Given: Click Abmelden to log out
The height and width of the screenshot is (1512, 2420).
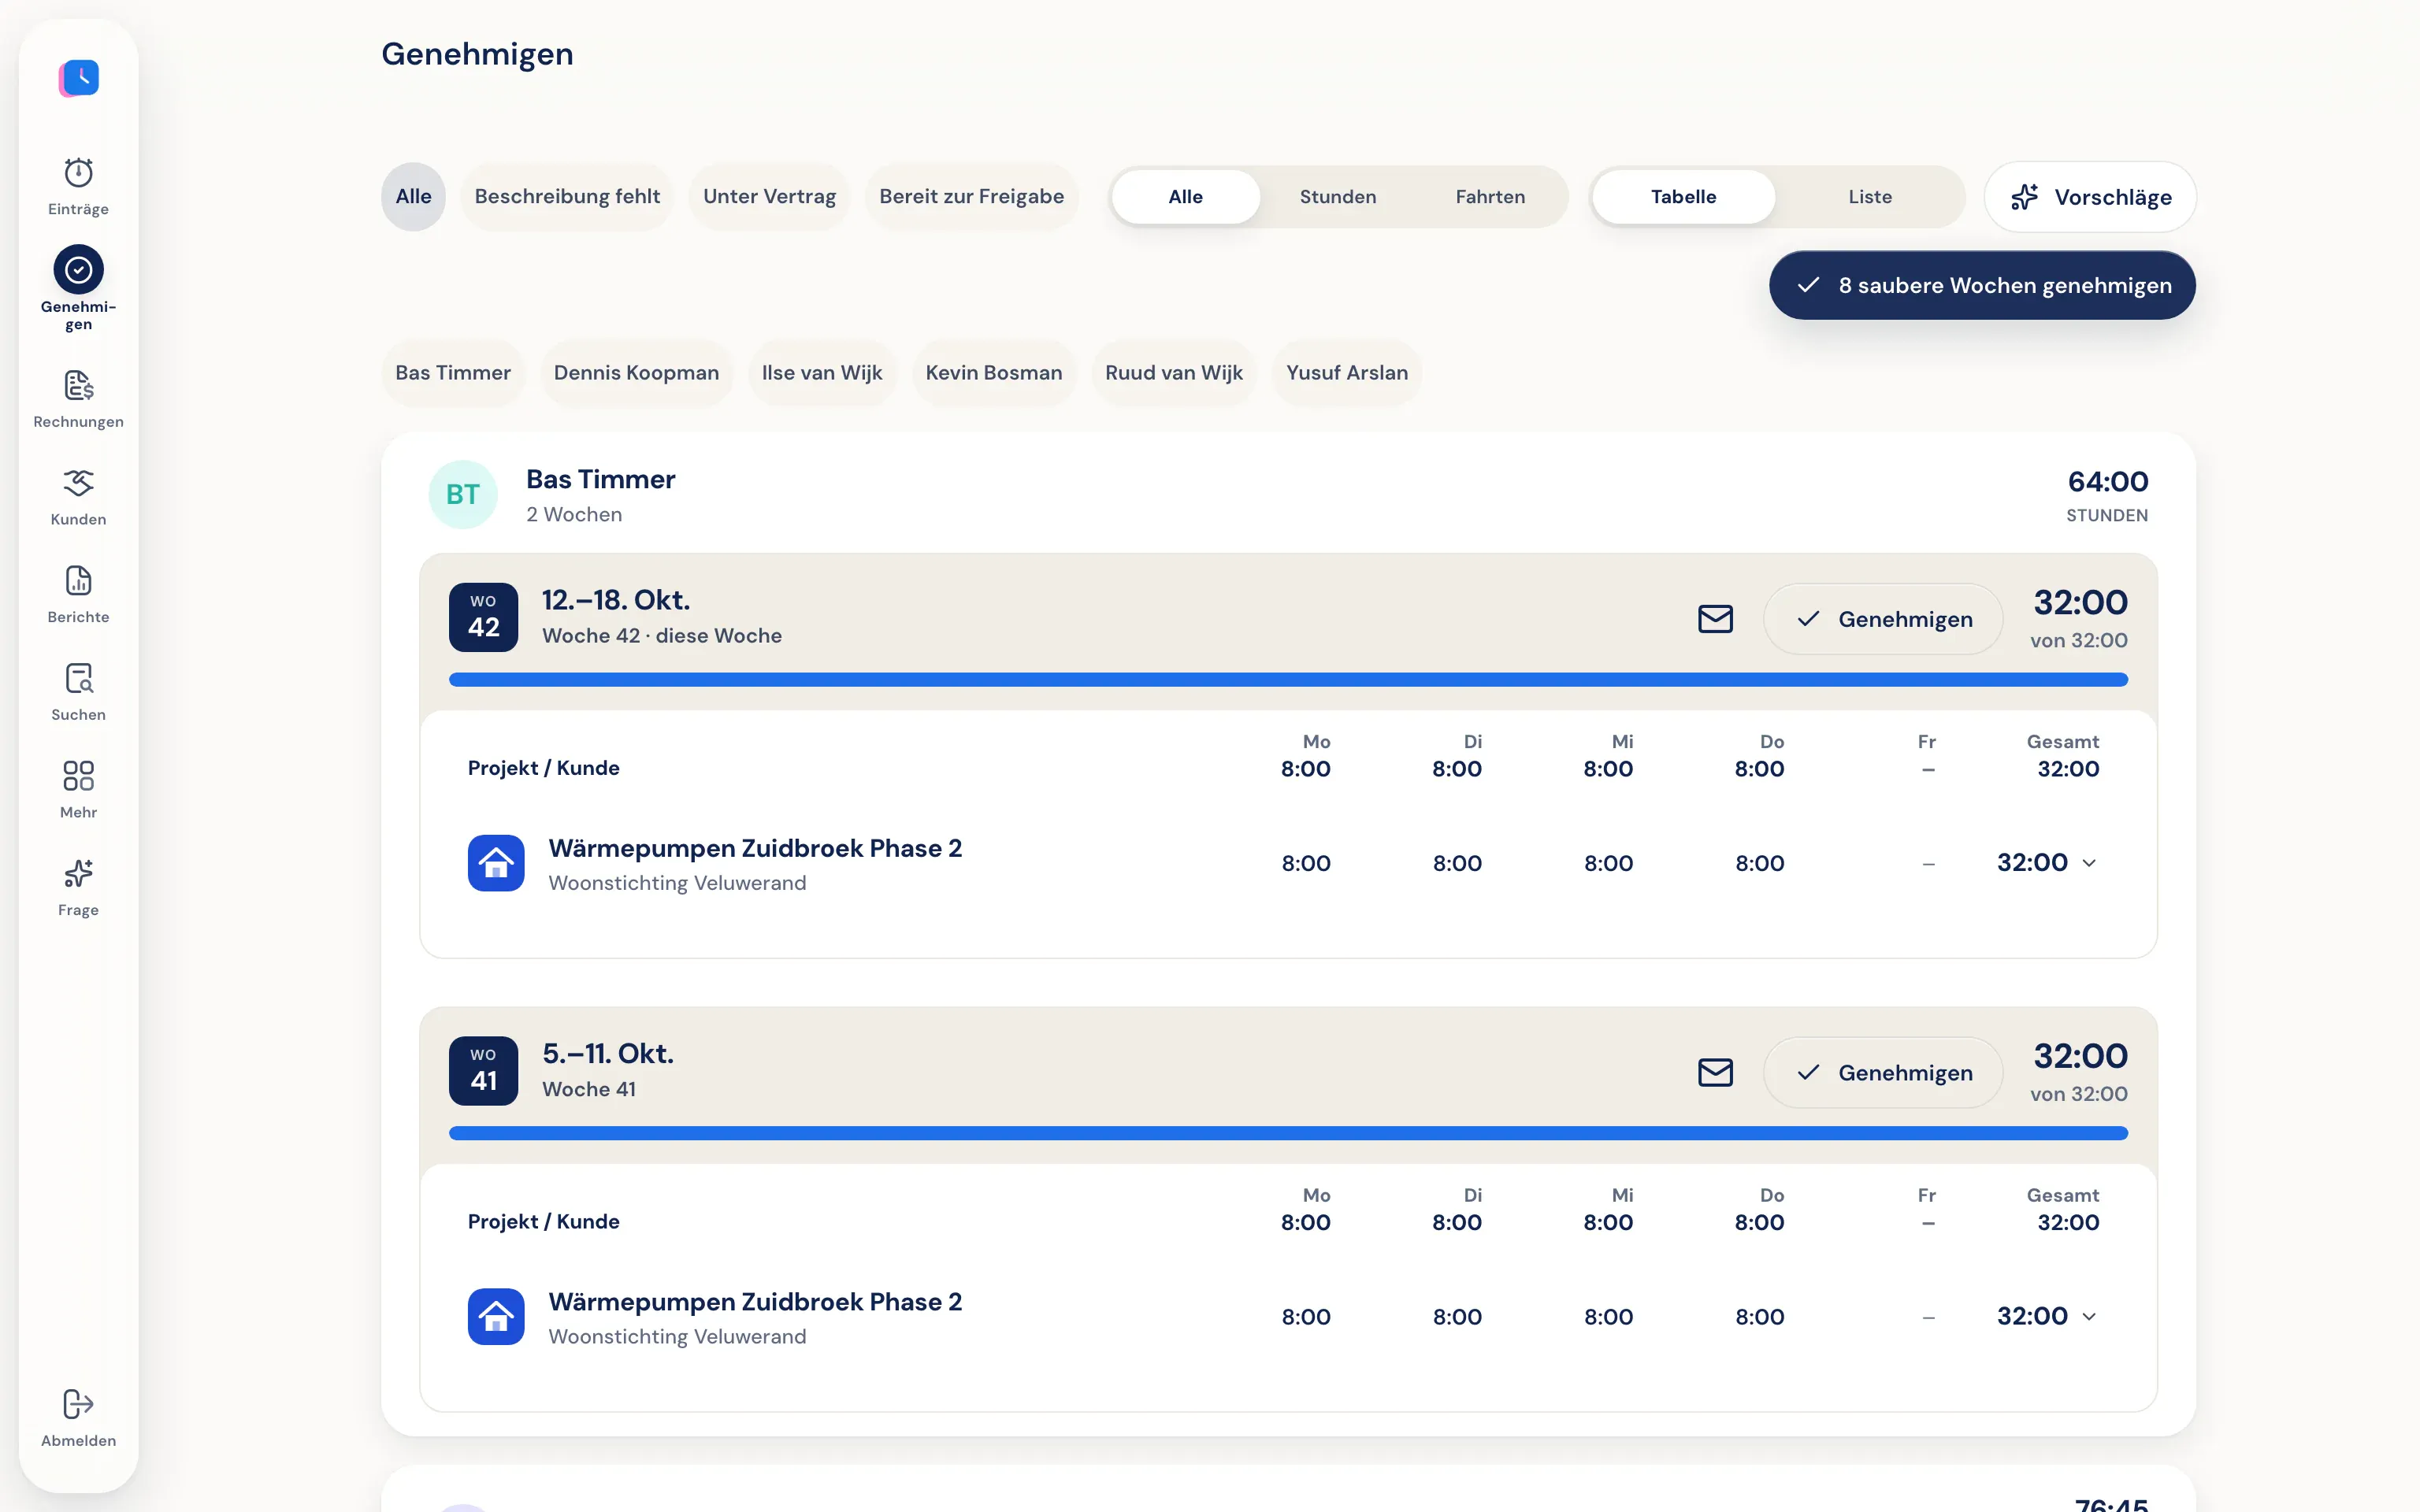Looking at the screenshot, I should [78, 1418].
